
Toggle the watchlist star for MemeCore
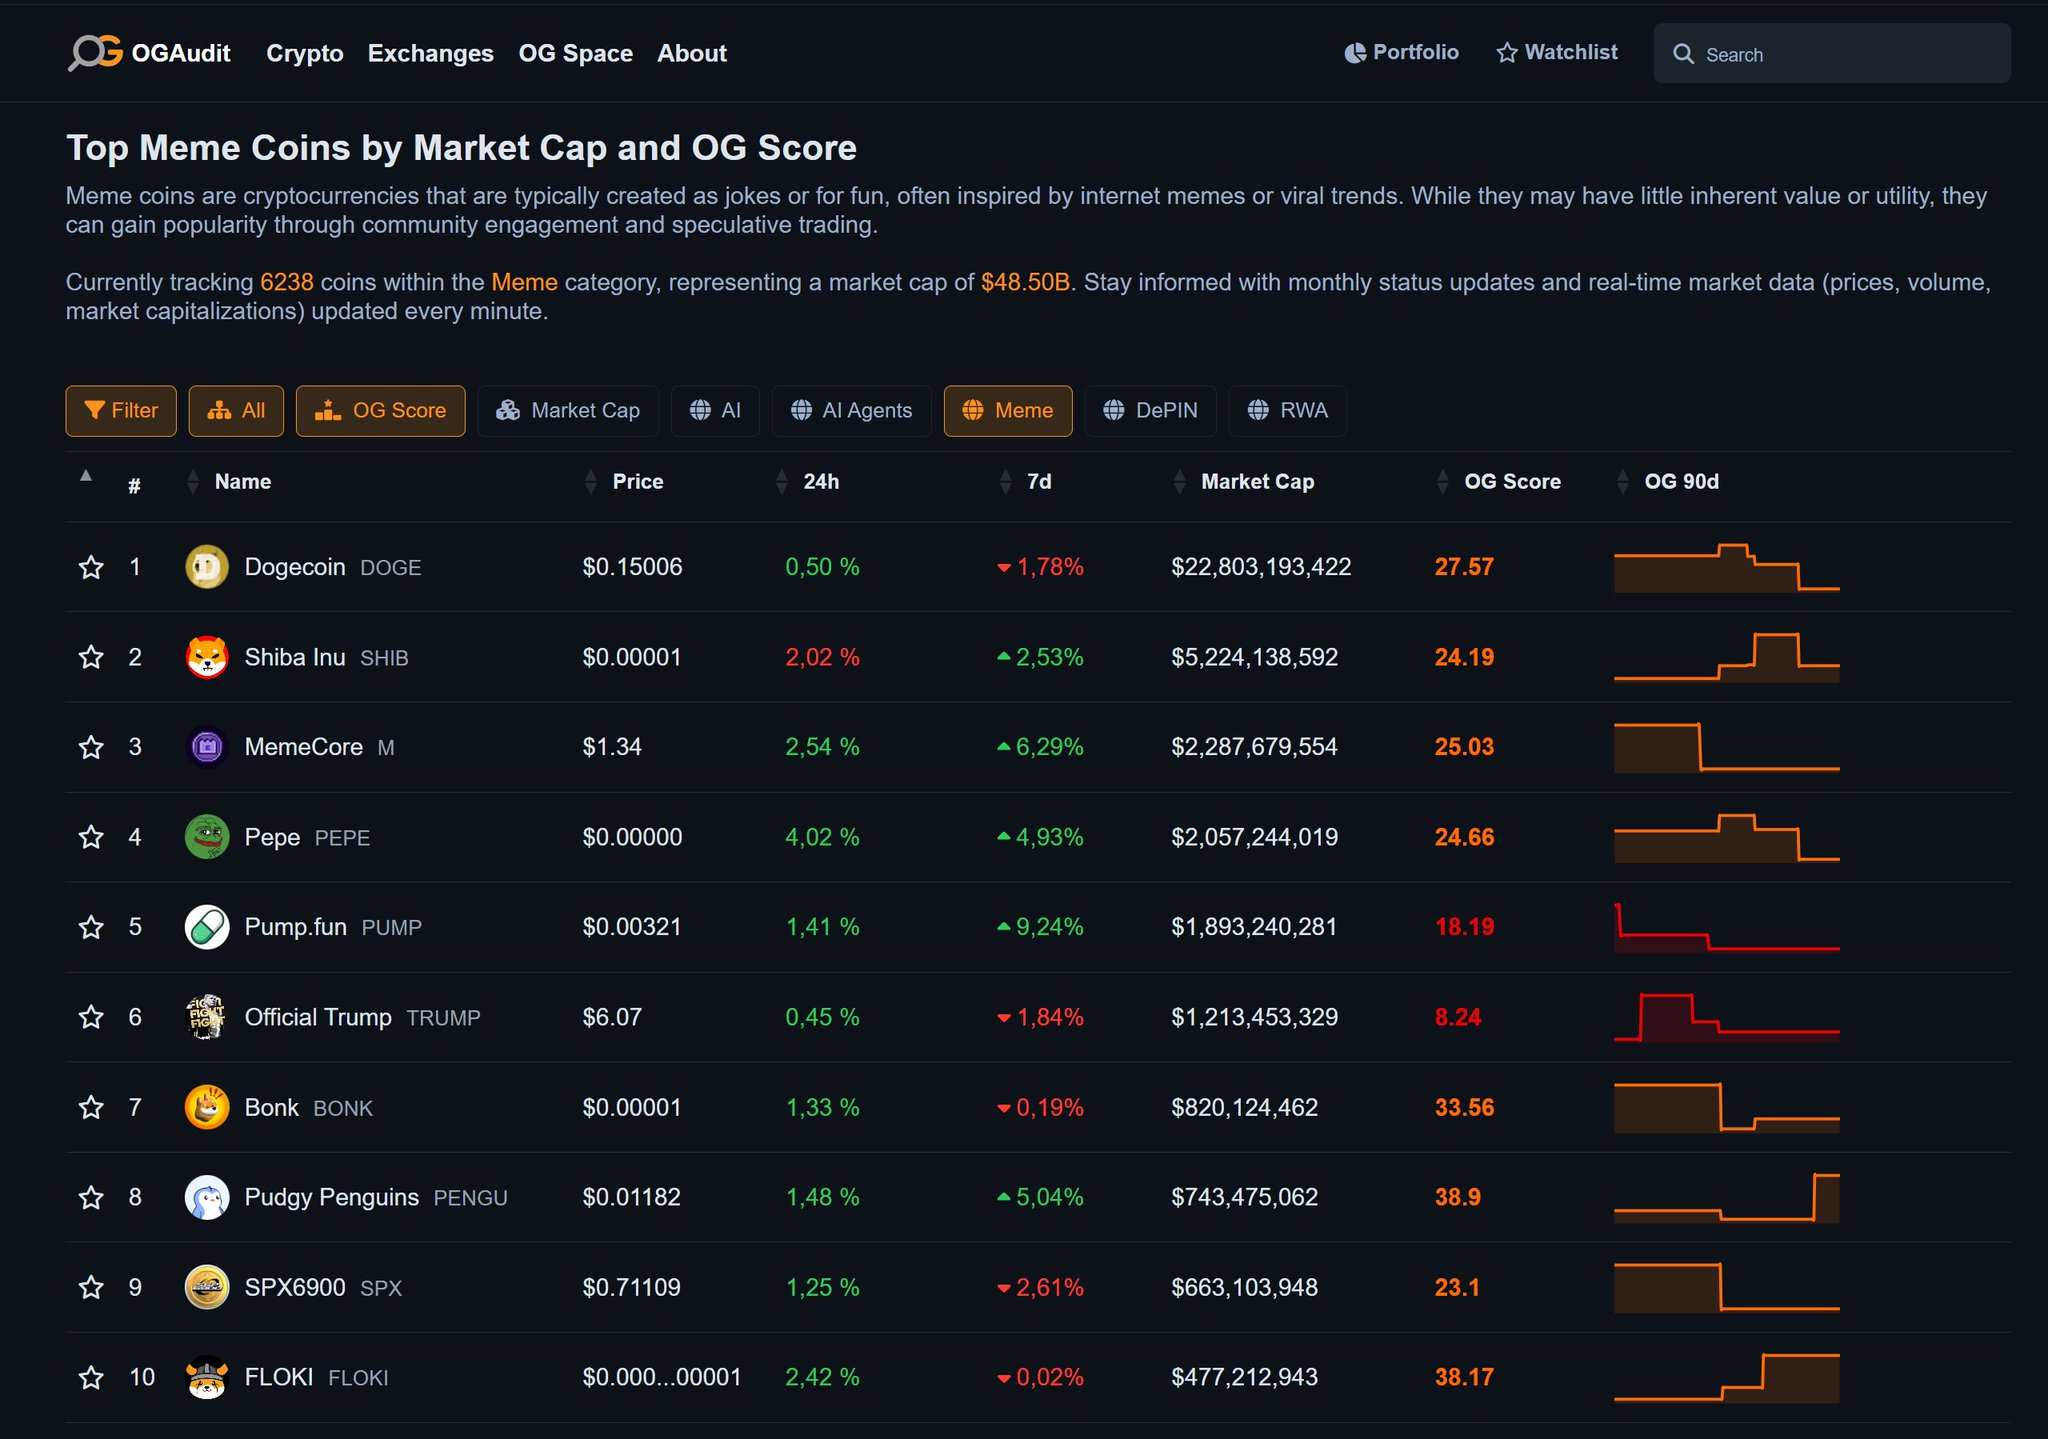(x=91, y=747)
